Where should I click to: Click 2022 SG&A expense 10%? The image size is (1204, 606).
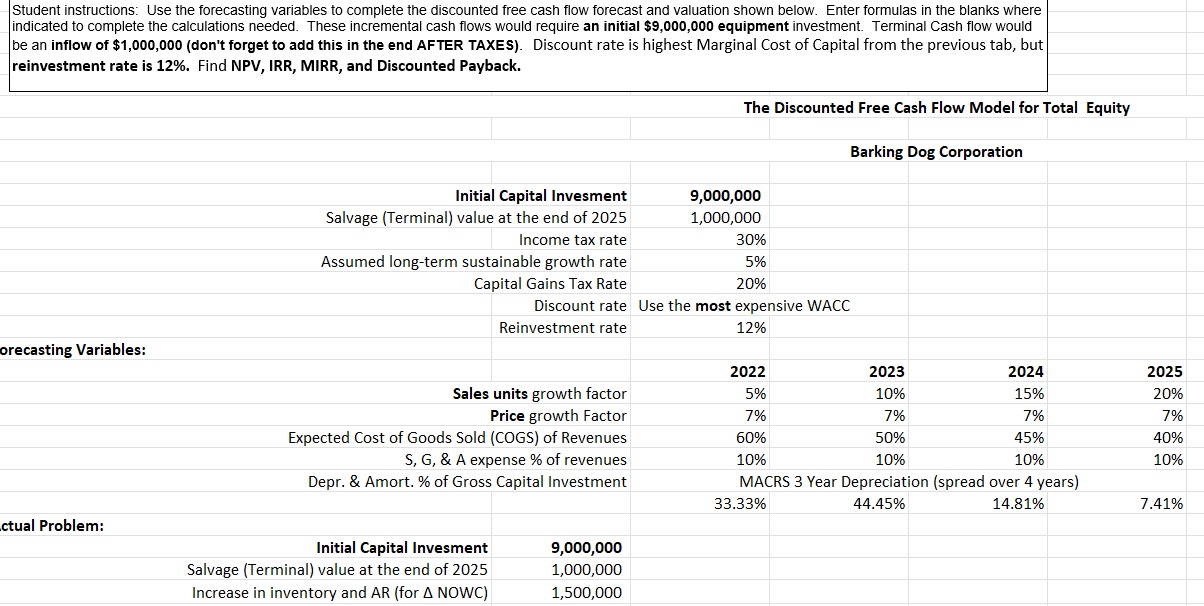(751, 459)
